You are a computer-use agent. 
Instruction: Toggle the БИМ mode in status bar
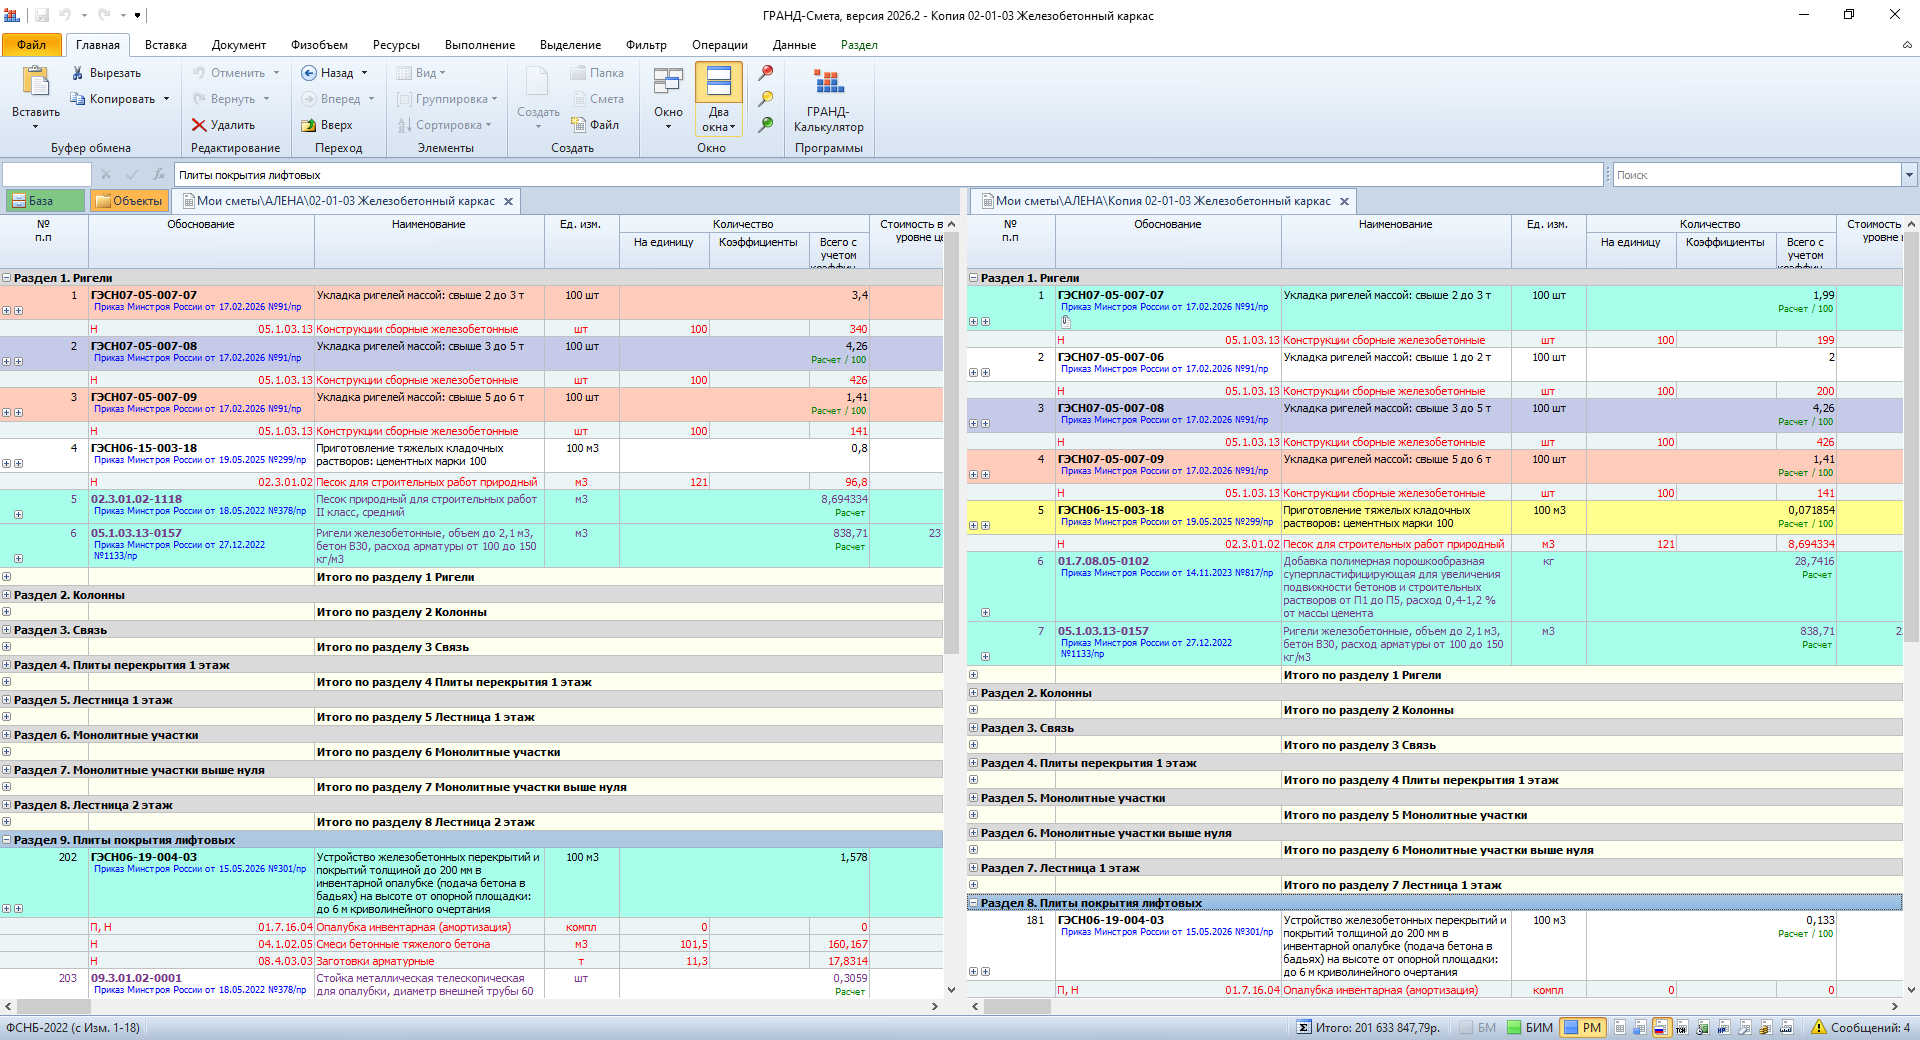1531,1027
